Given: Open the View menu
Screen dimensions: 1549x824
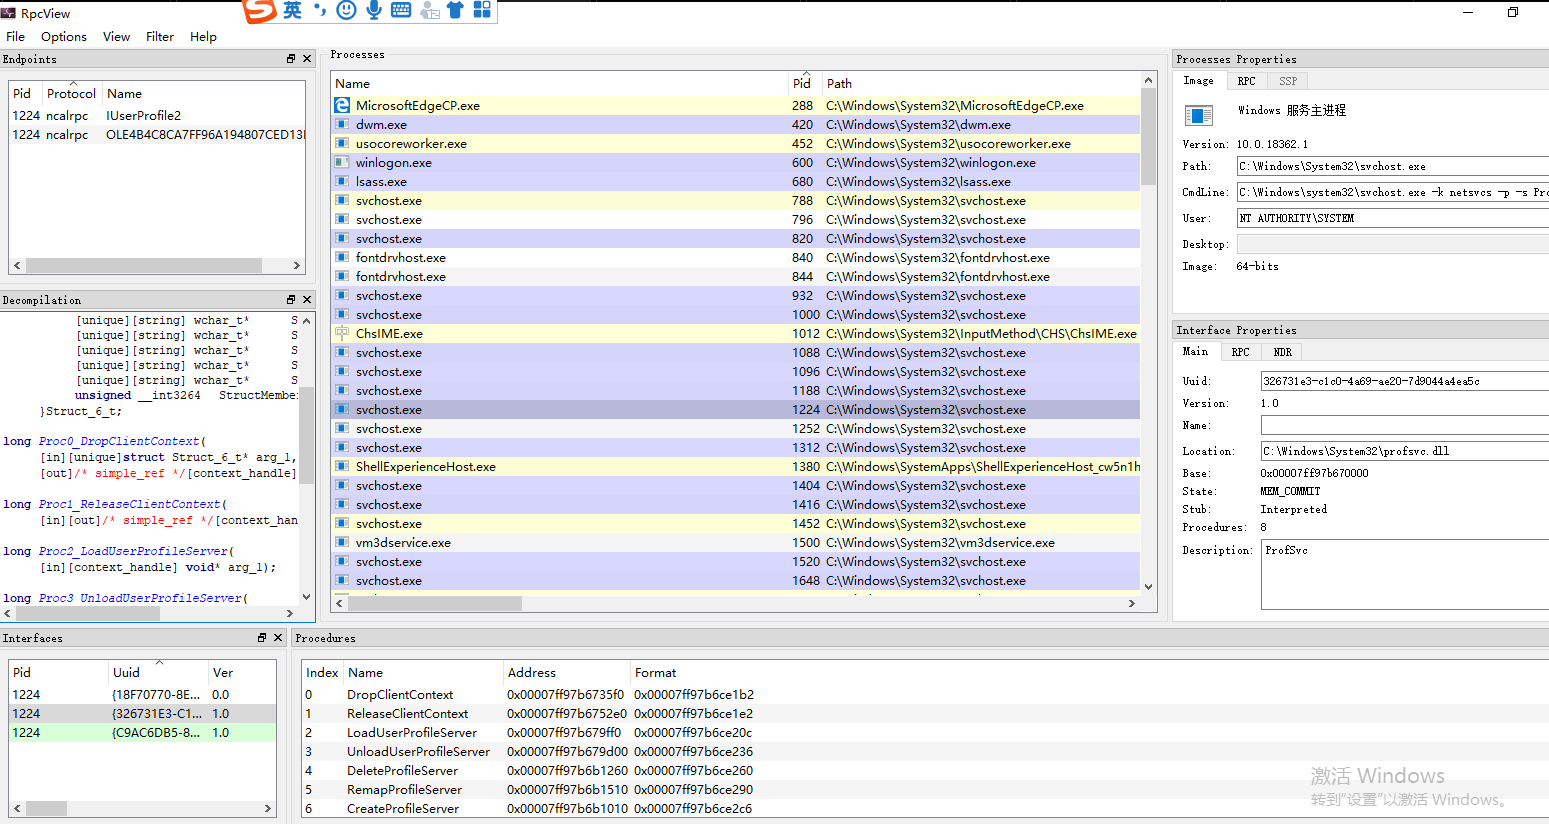Looking at the screenshot, I should [116, 36].
